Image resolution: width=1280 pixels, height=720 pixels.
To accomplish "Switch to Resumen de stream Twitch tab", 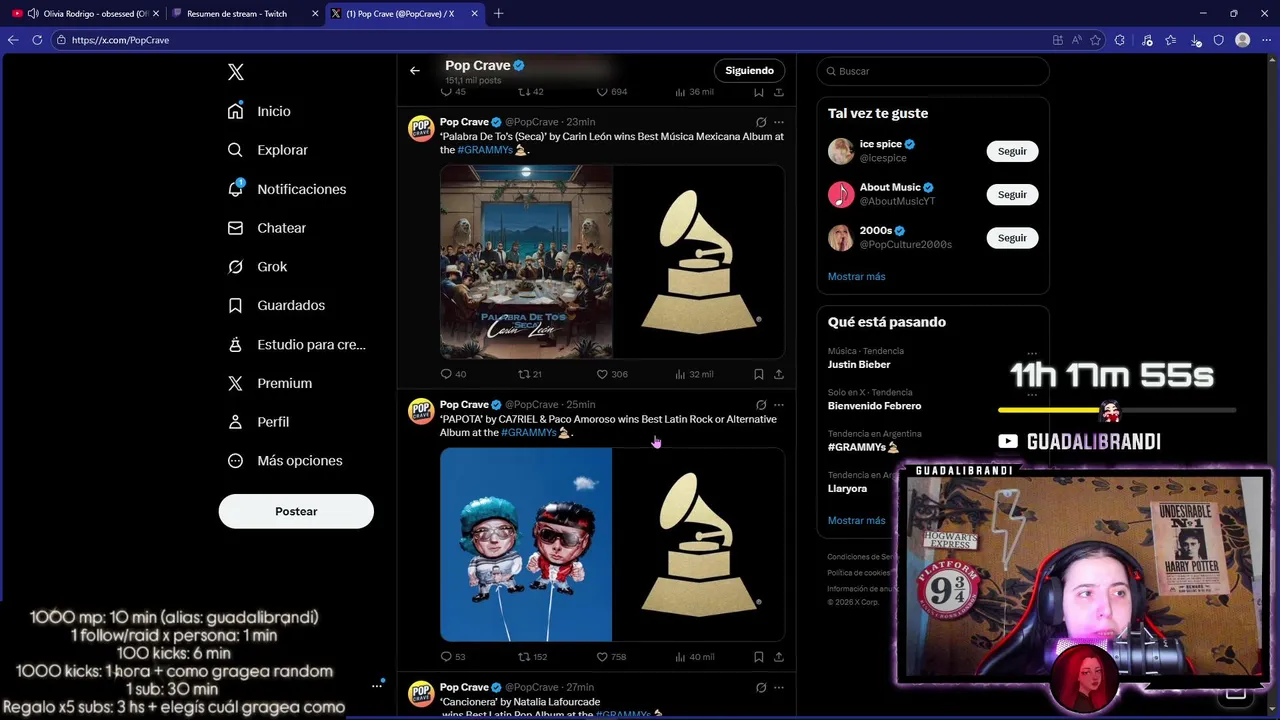I will (x=242, y=13).
